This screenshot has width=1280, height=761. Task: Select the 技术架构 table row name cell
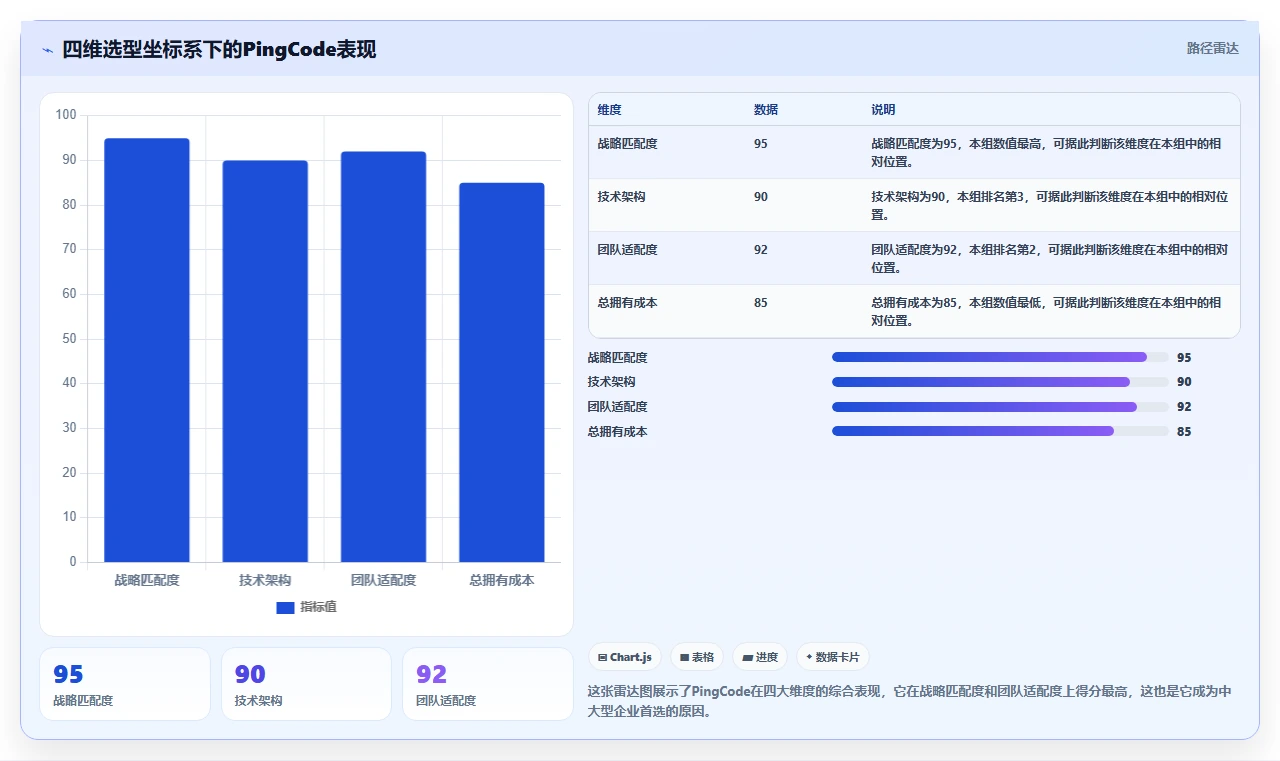(621, 197)
